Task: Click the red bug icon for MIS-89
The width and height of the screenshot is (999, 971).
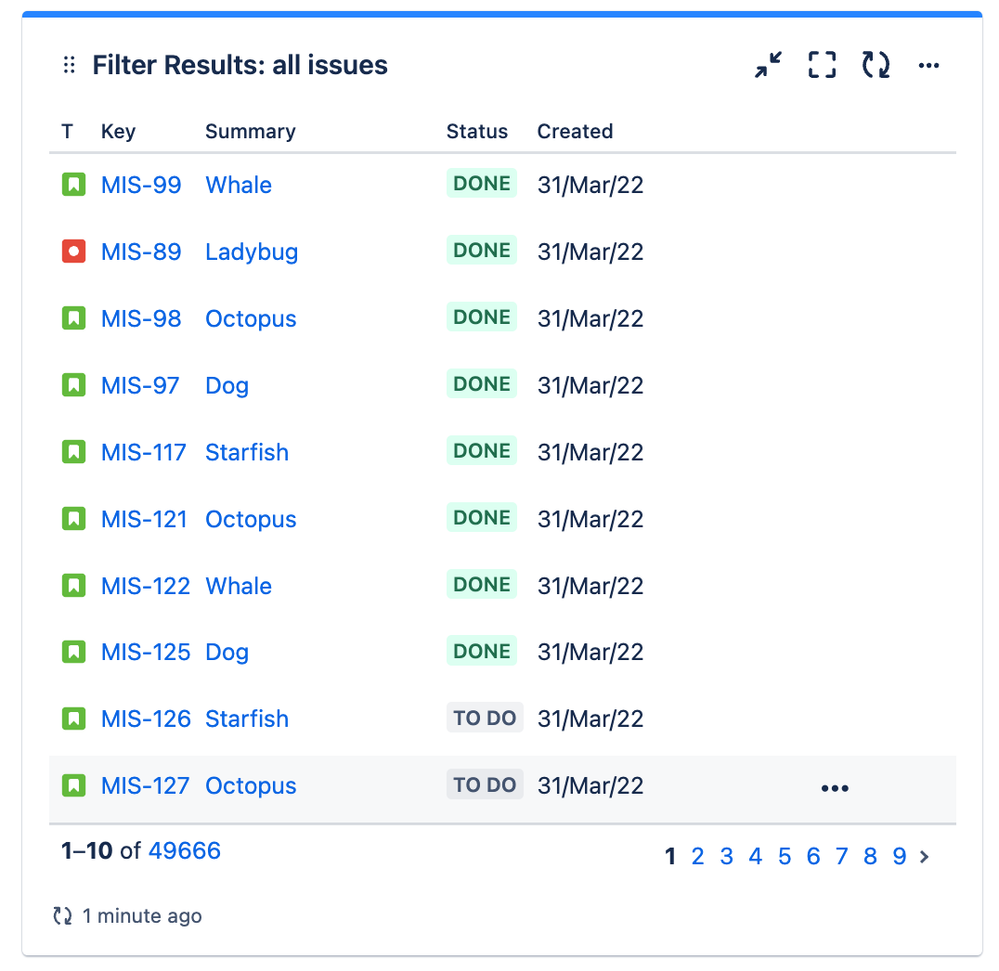Action: [73, 251]
